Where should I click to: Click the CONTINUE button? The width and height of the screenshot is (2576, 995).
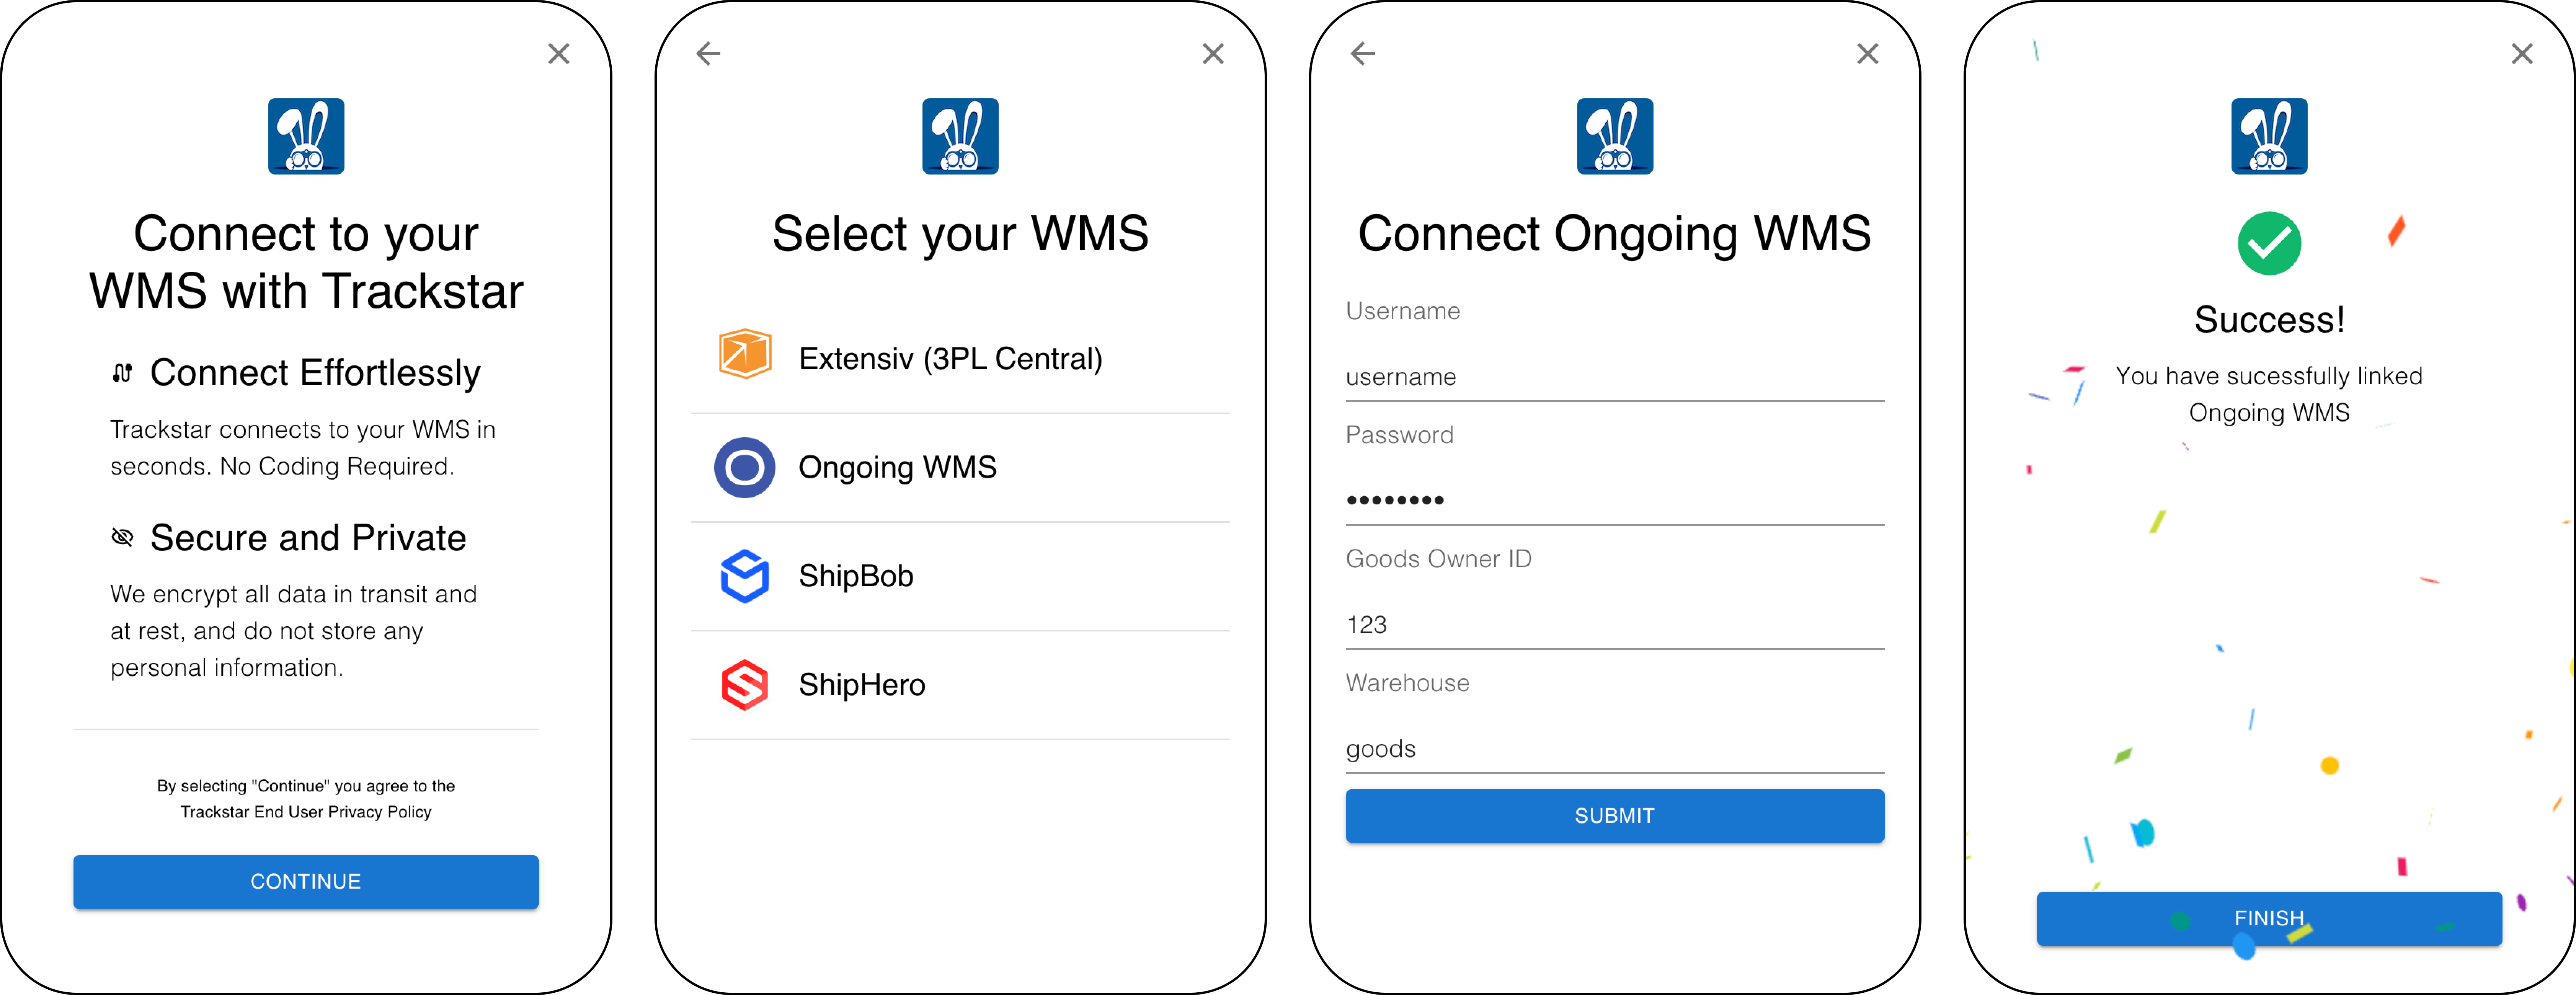tap(306, 881)
